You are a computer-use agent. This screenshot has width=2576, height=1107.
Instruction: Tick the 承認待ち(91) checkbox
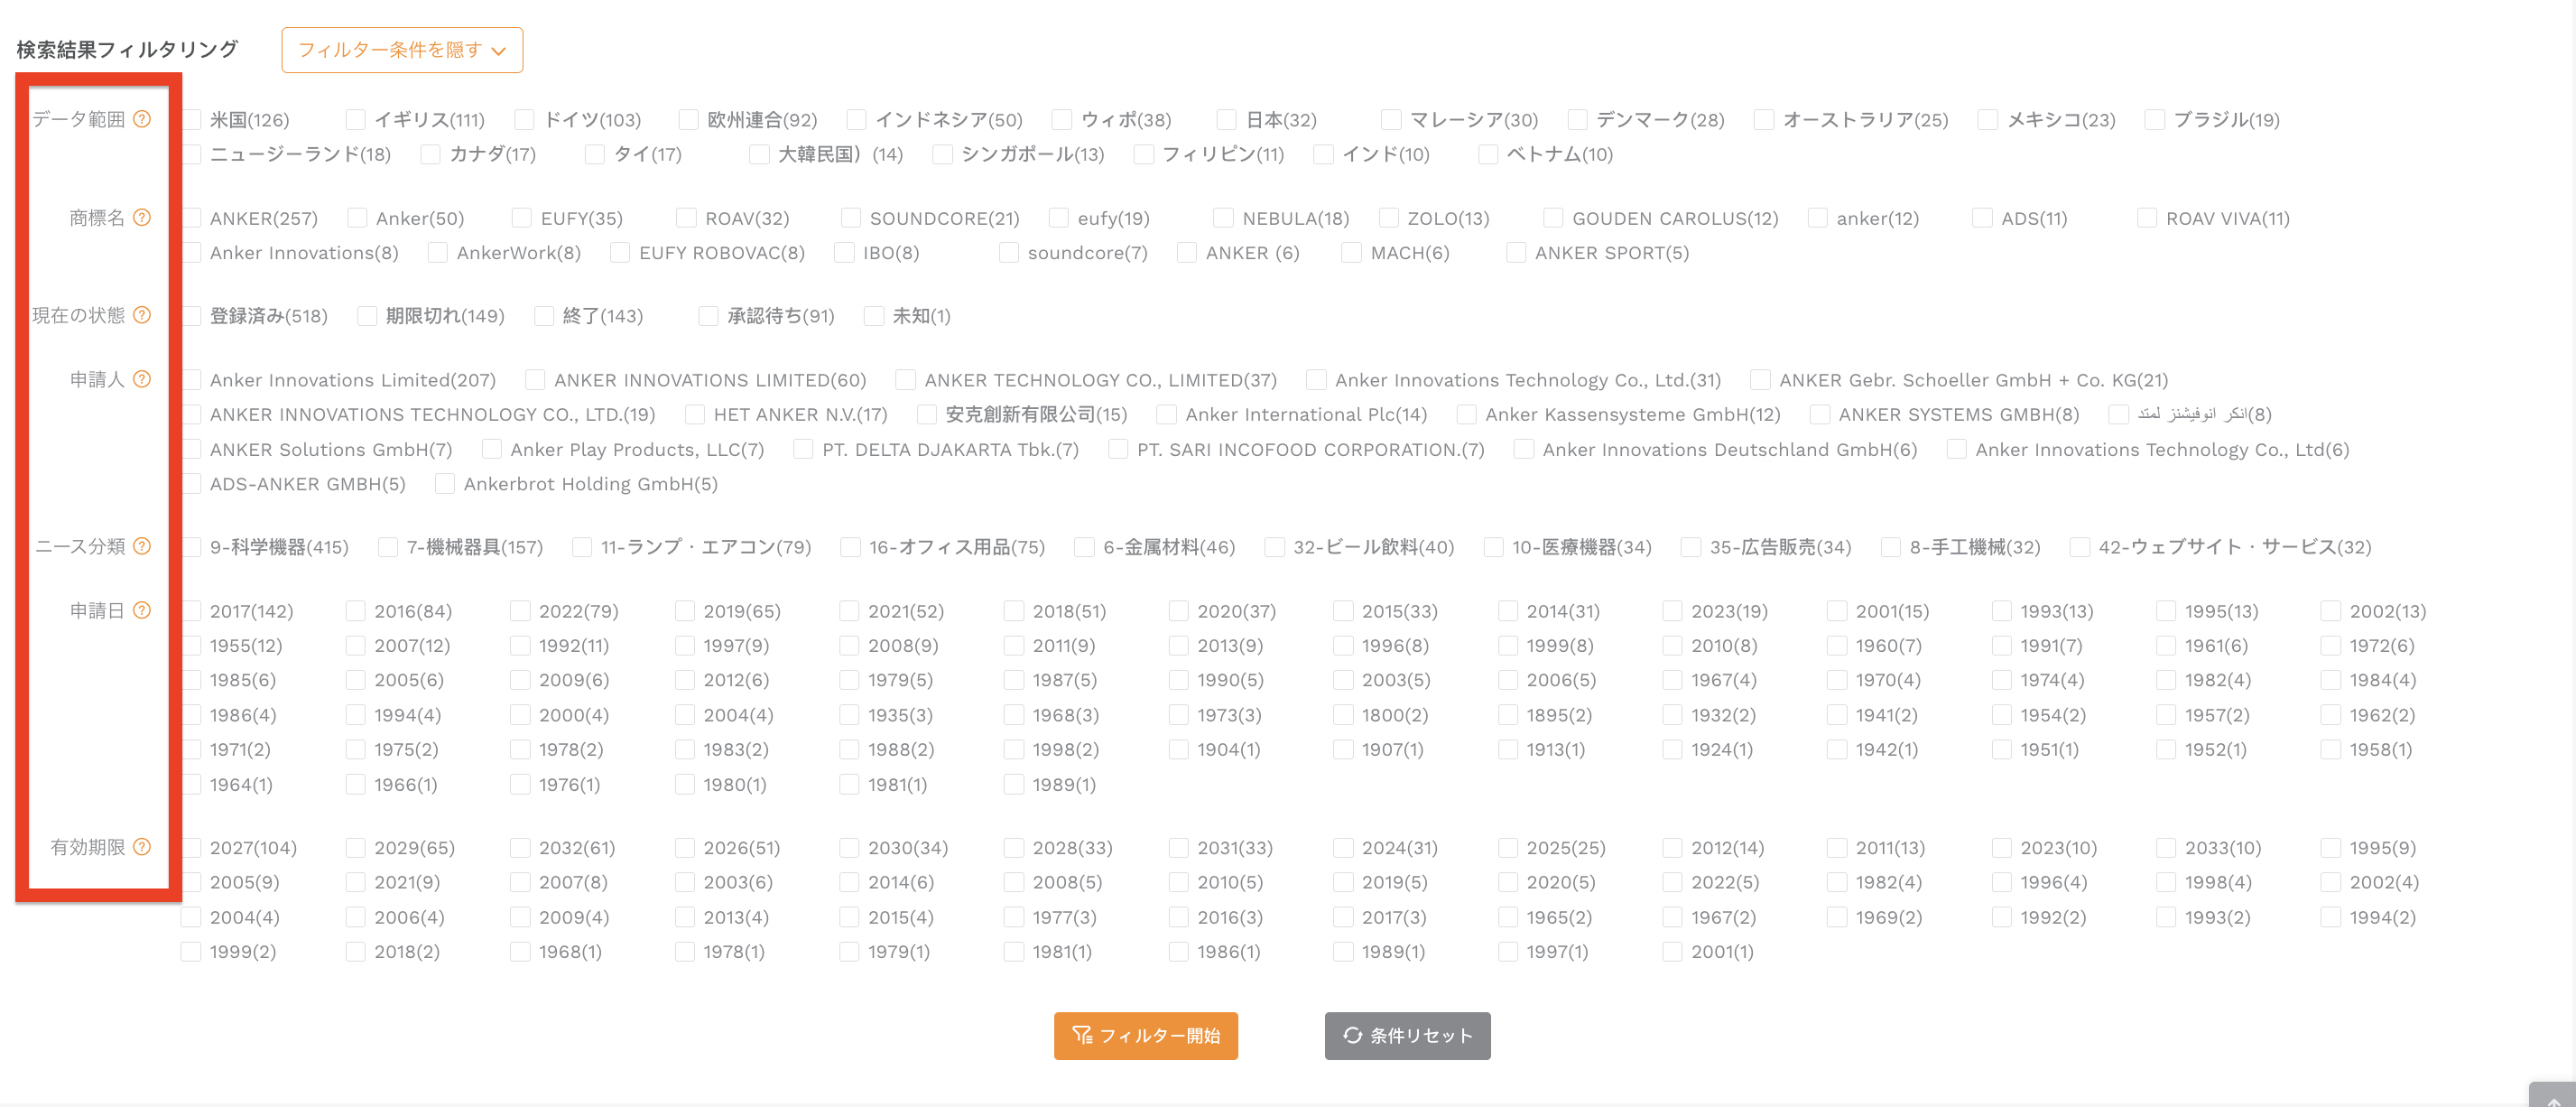(708, 316)
